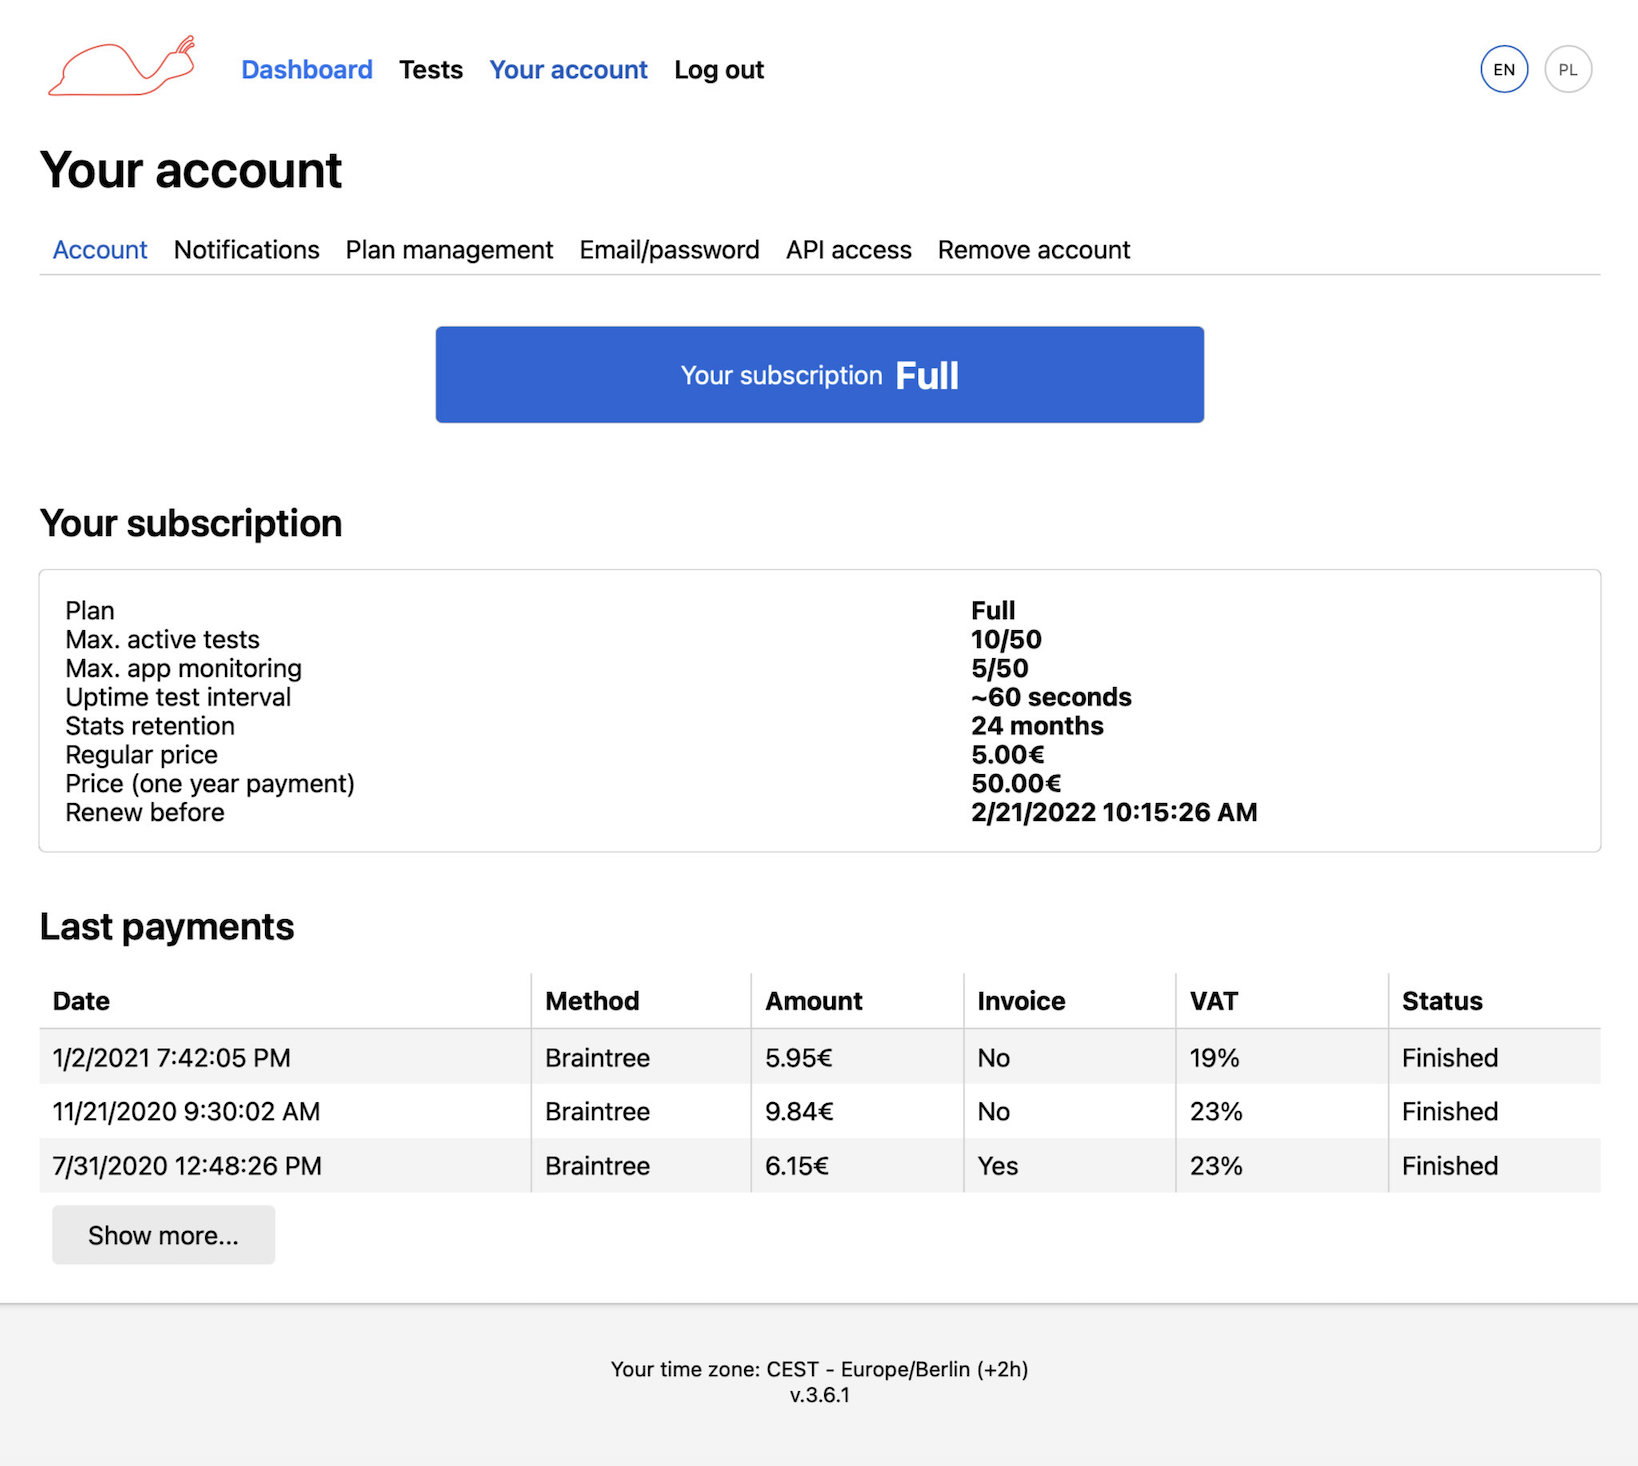The height and width of the screenshot is (1466, 1638).
Task: Open the Dashboard link
Action: coord(307,70)
